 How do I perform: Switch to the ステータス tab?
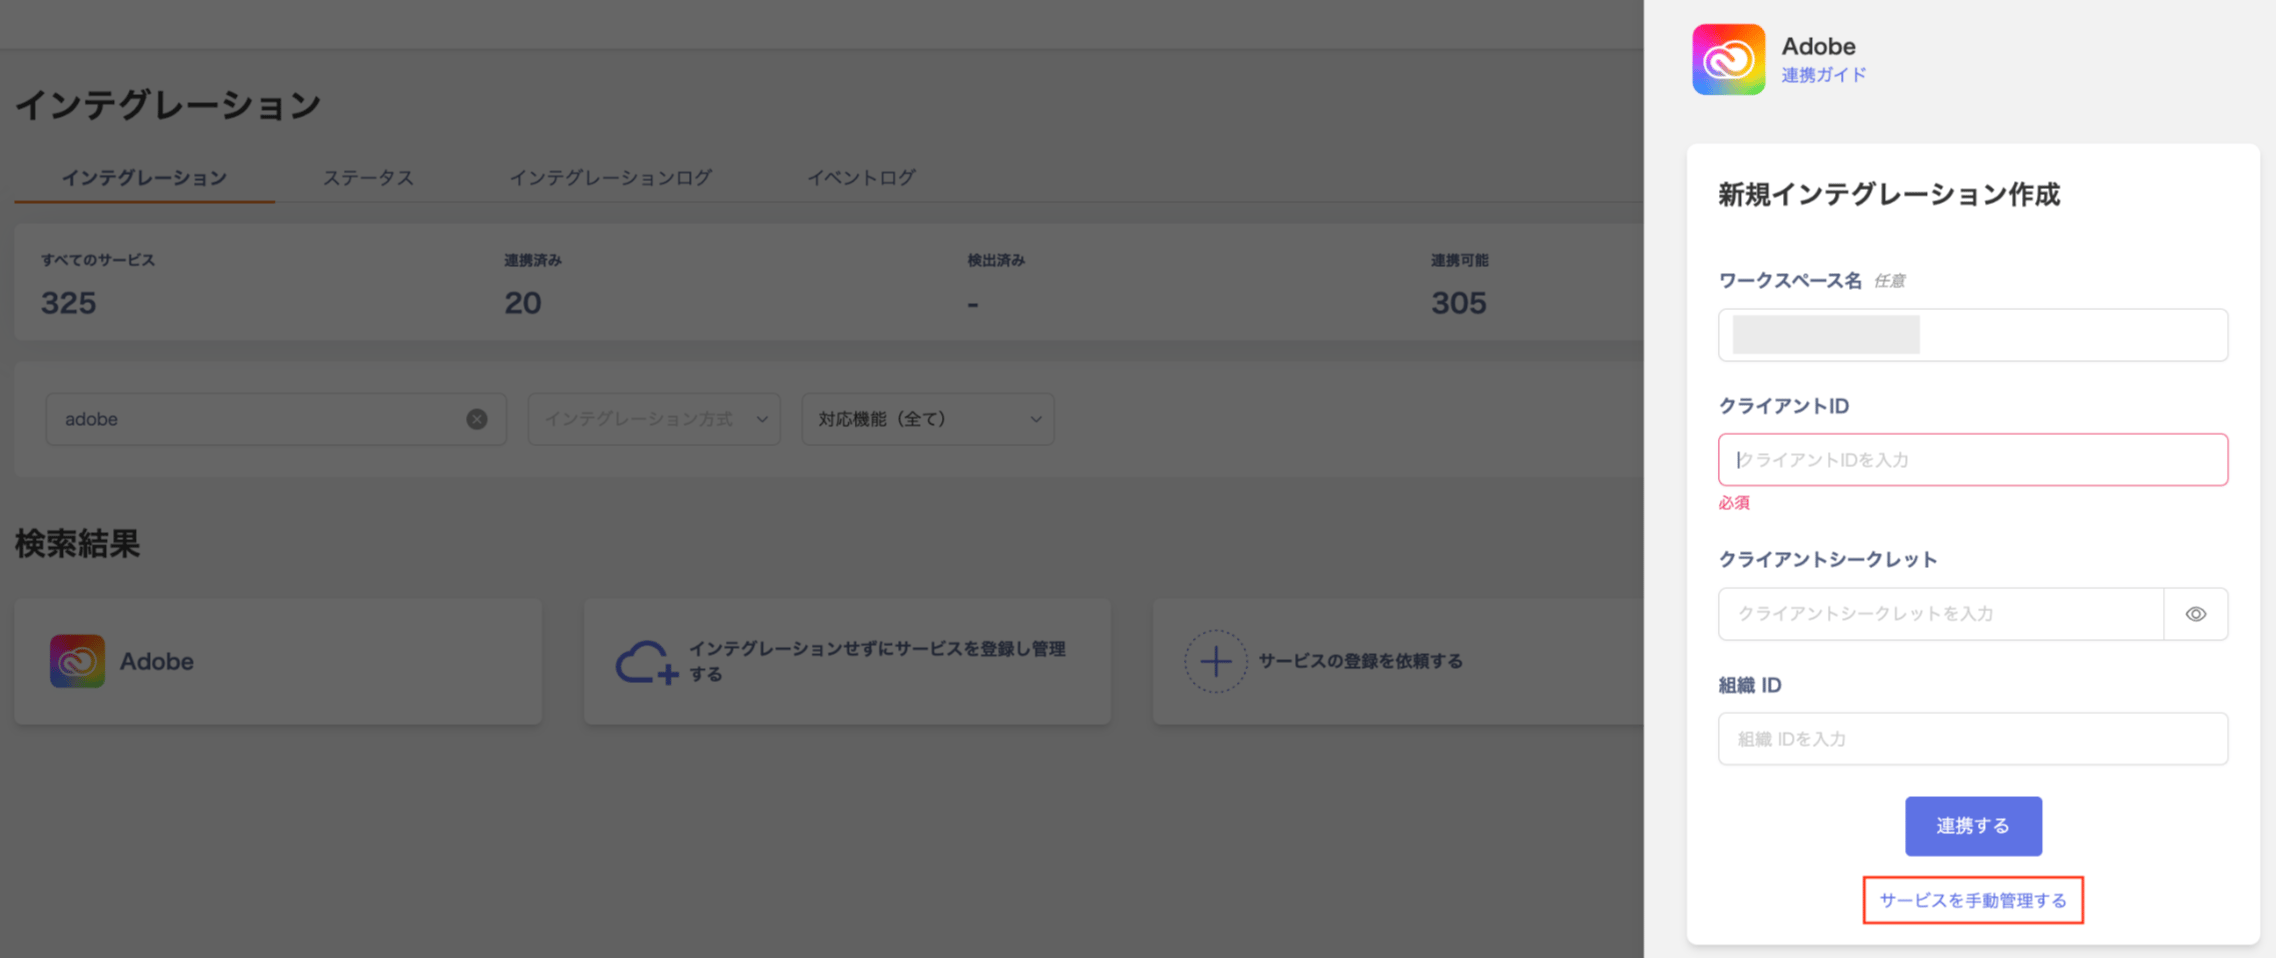(368, 177)
